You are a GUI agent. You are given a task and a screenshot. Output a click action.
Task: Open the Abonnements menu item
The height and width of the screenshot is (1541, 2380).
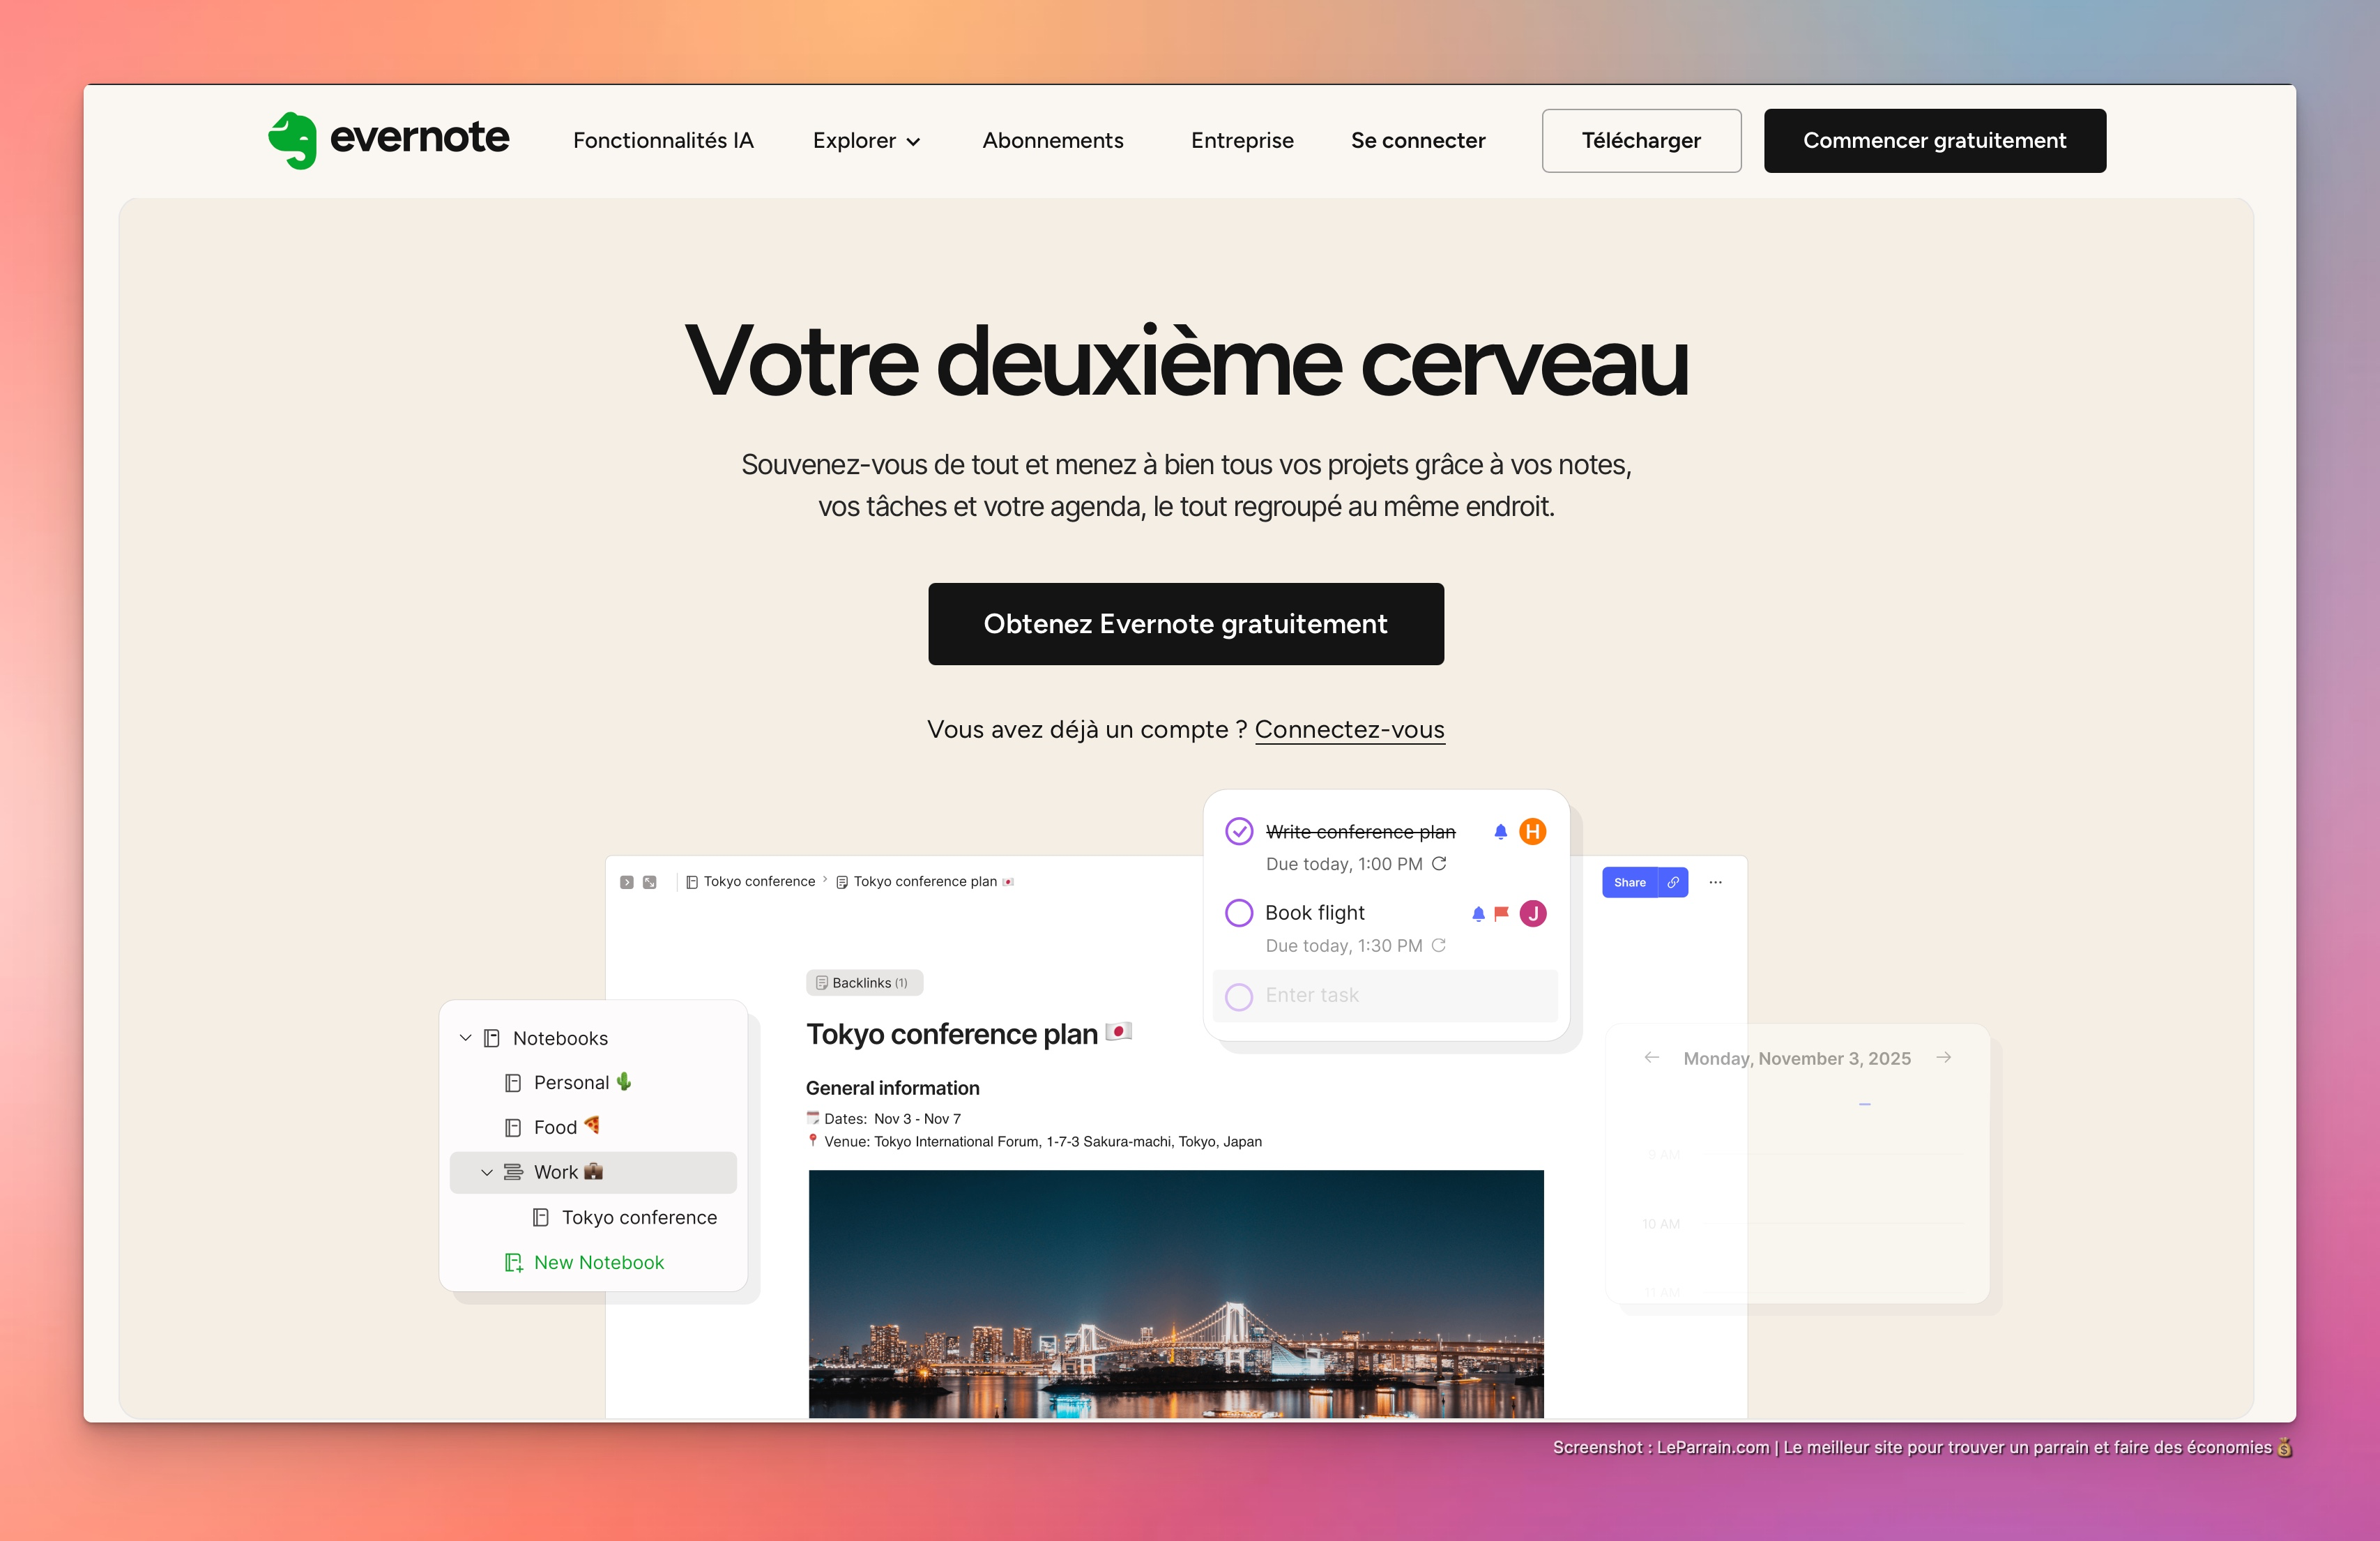point(1053,141)
